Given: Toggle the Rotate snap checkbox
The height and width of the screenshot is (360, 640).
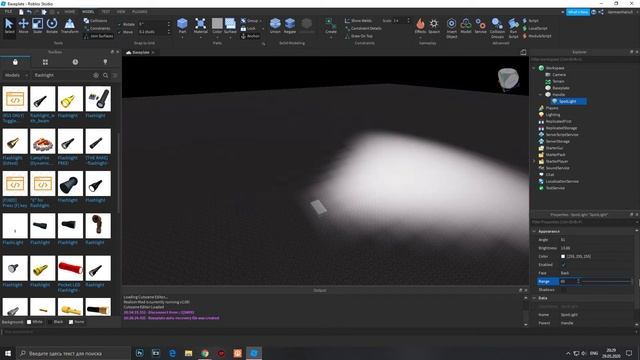Looking at the screenshot, I should 120,24.
